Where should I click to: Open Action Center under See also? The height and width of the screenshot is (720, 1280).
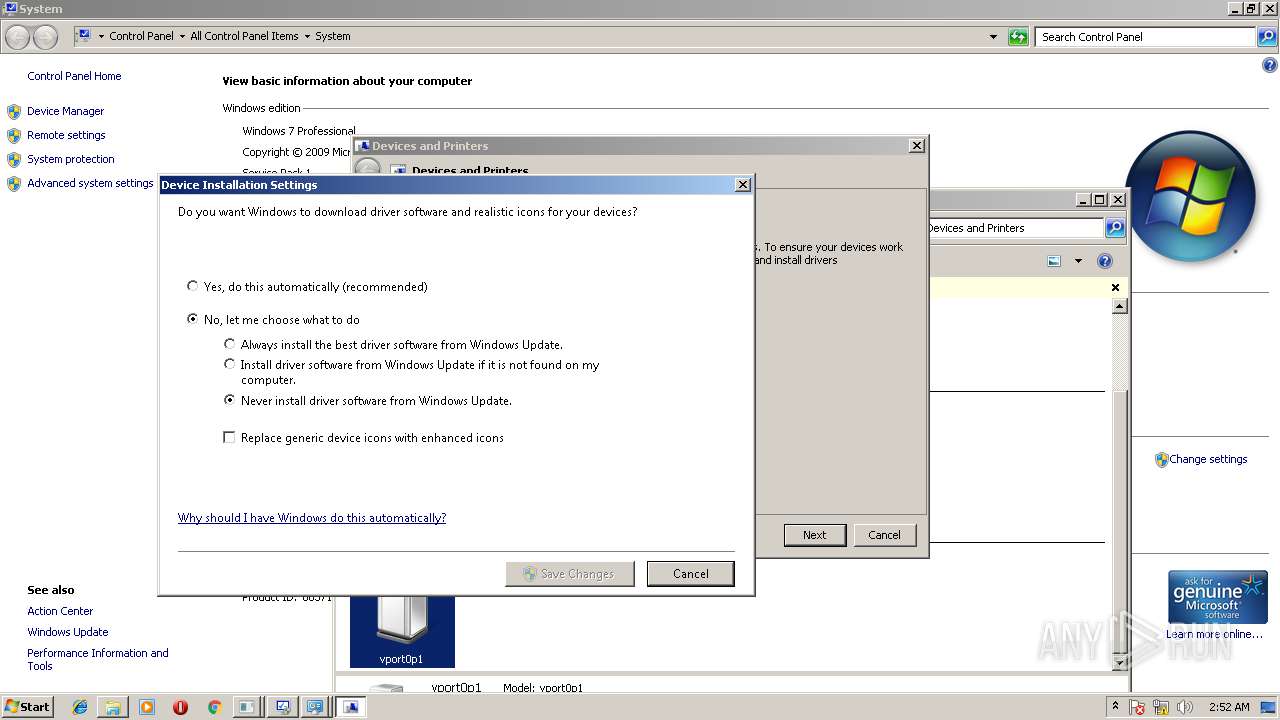tap(60, 611)
